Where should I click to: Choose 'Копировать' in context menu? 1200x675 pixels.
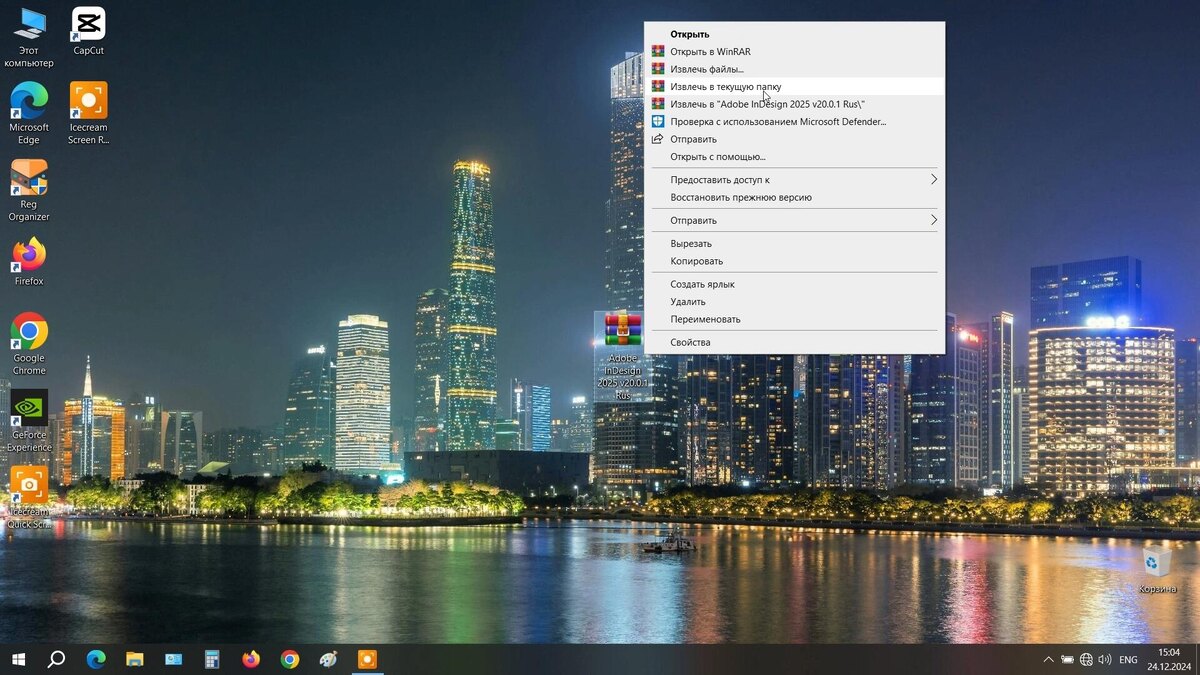pos(794,261)
